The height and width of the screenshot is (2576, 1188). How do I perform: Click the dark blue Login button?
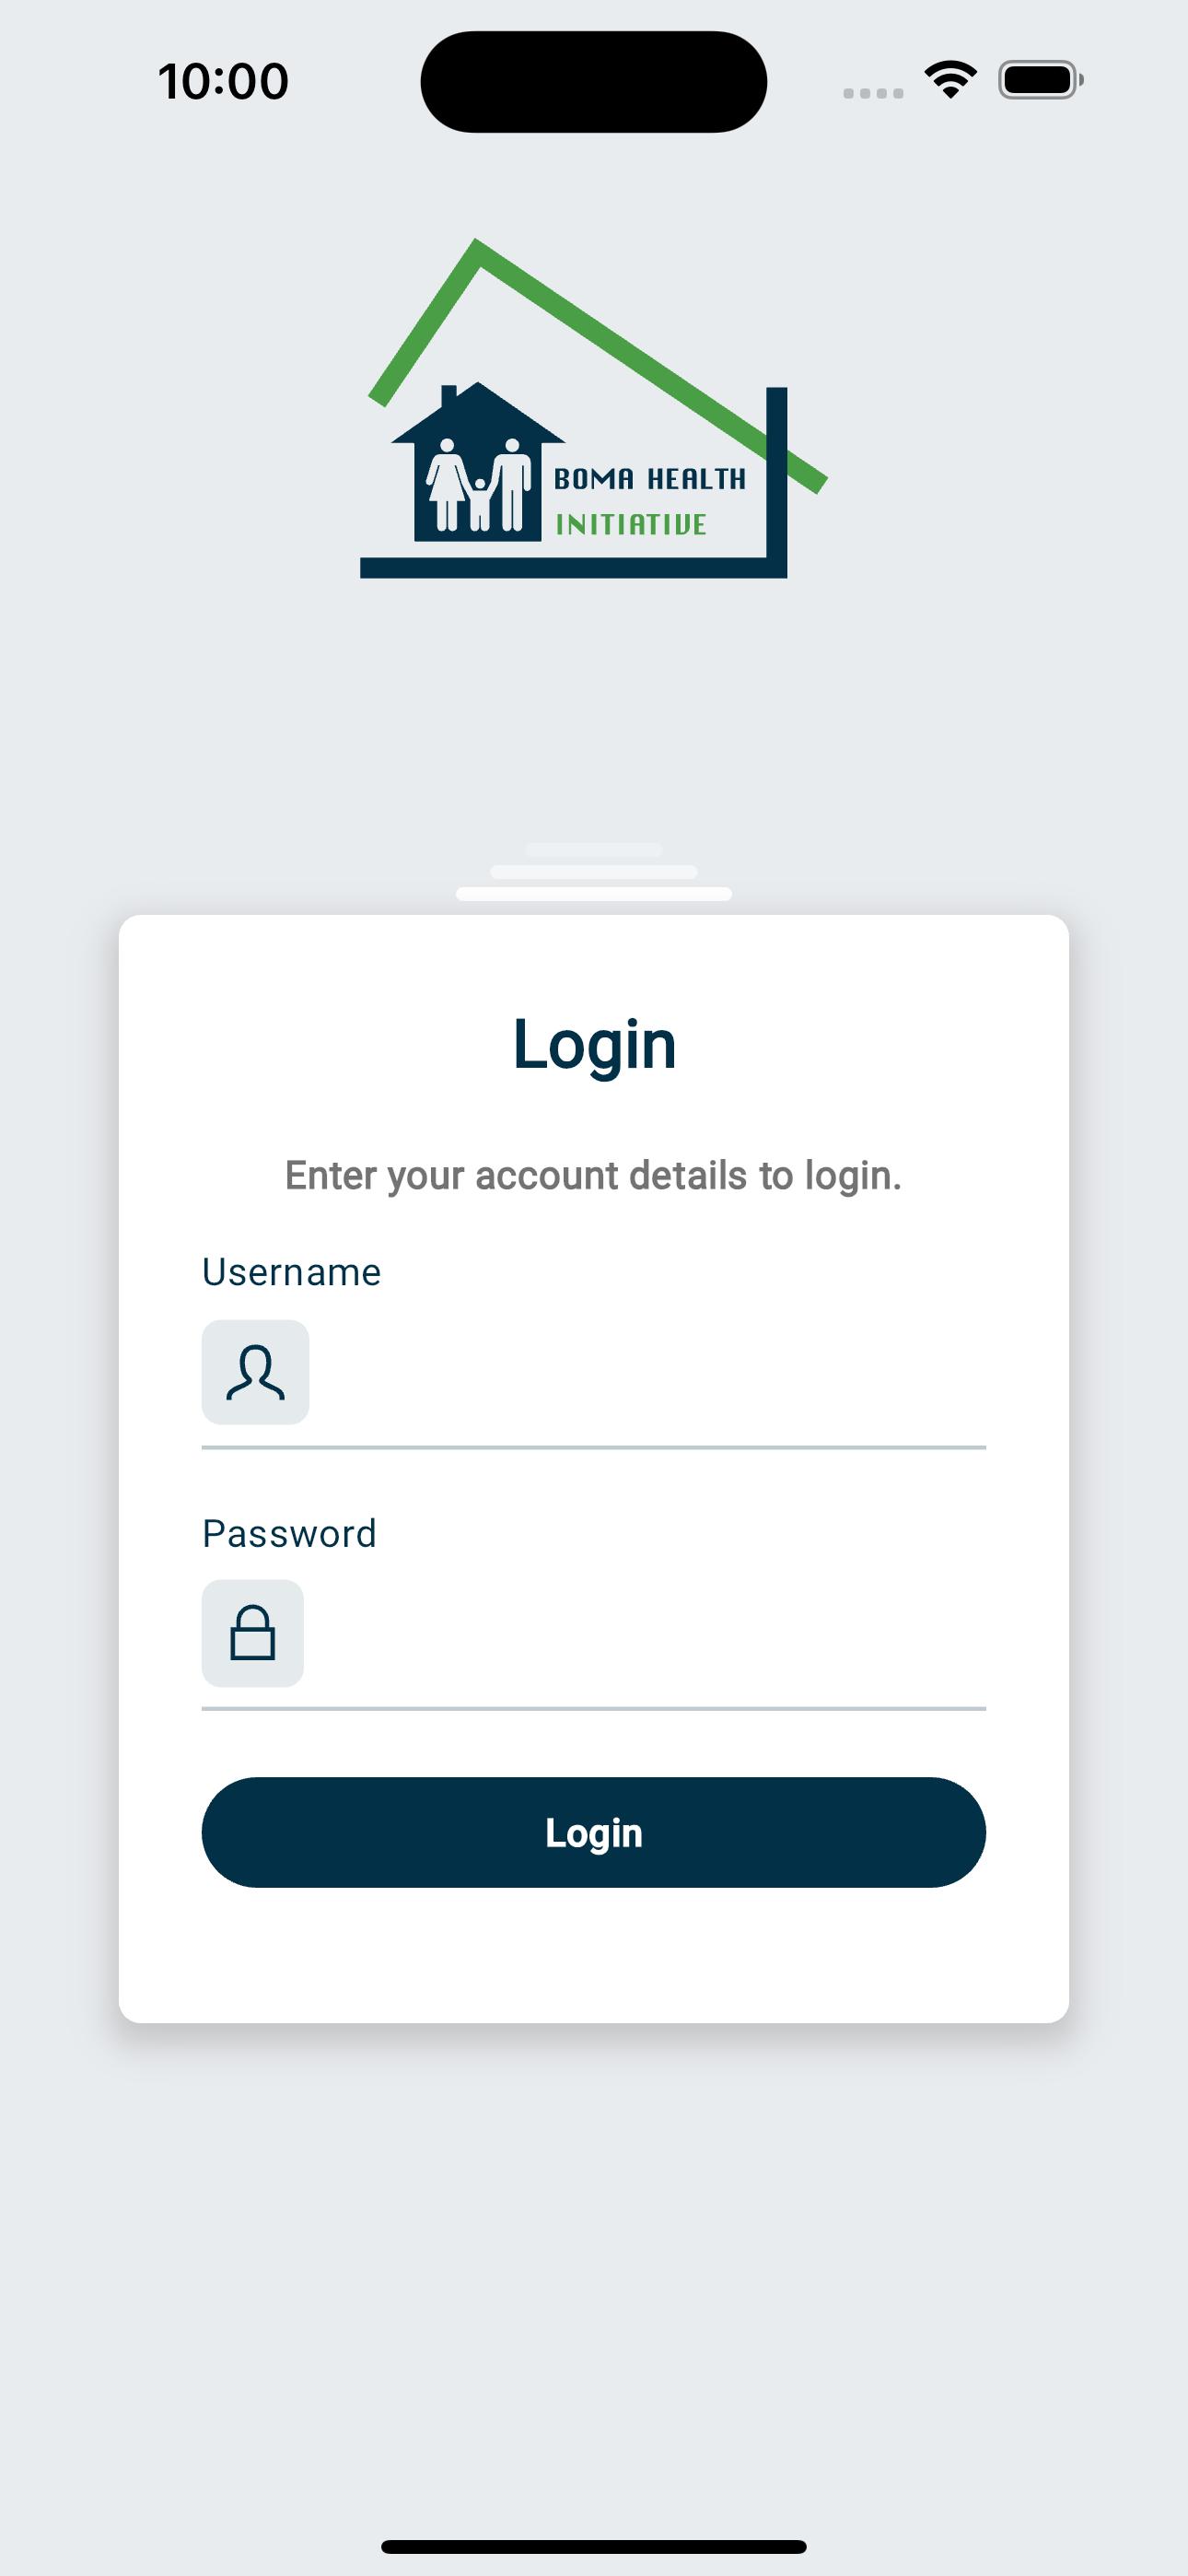594,1832
